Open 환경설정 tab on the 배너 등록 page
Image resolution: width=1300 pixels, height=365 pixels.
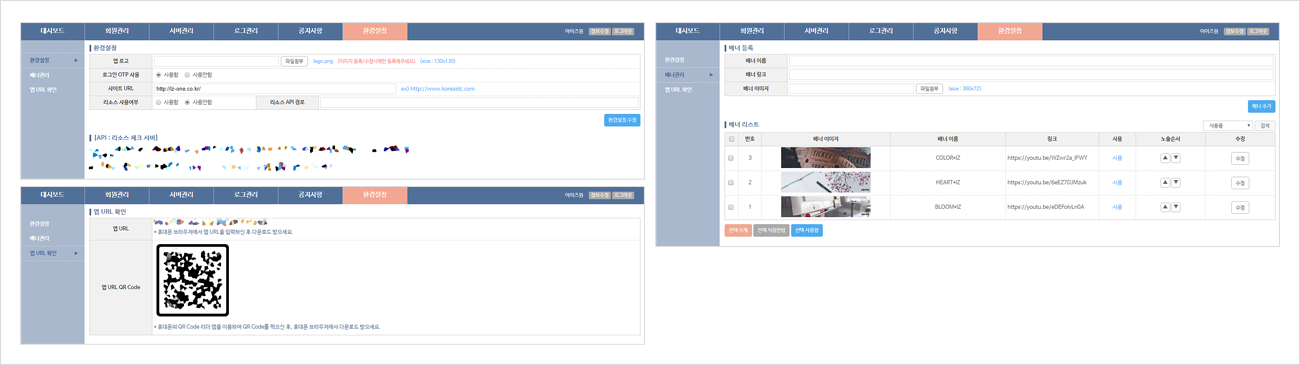[x=1009, y=31]
